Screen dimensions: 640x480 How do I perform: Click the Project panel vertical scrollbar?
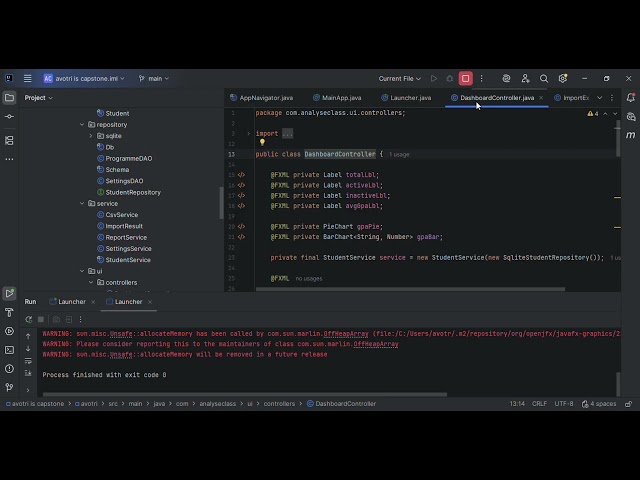222,200
